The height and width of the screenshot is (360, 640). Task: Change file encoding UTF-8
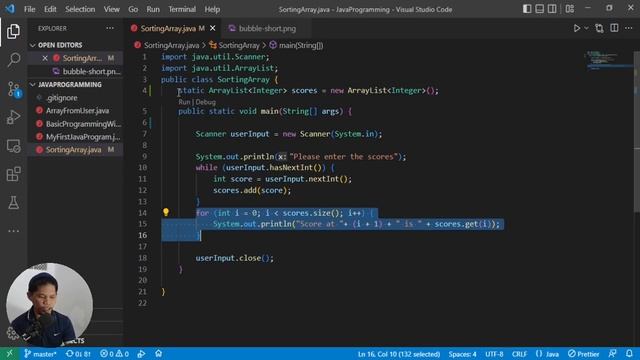coord(494,353)
